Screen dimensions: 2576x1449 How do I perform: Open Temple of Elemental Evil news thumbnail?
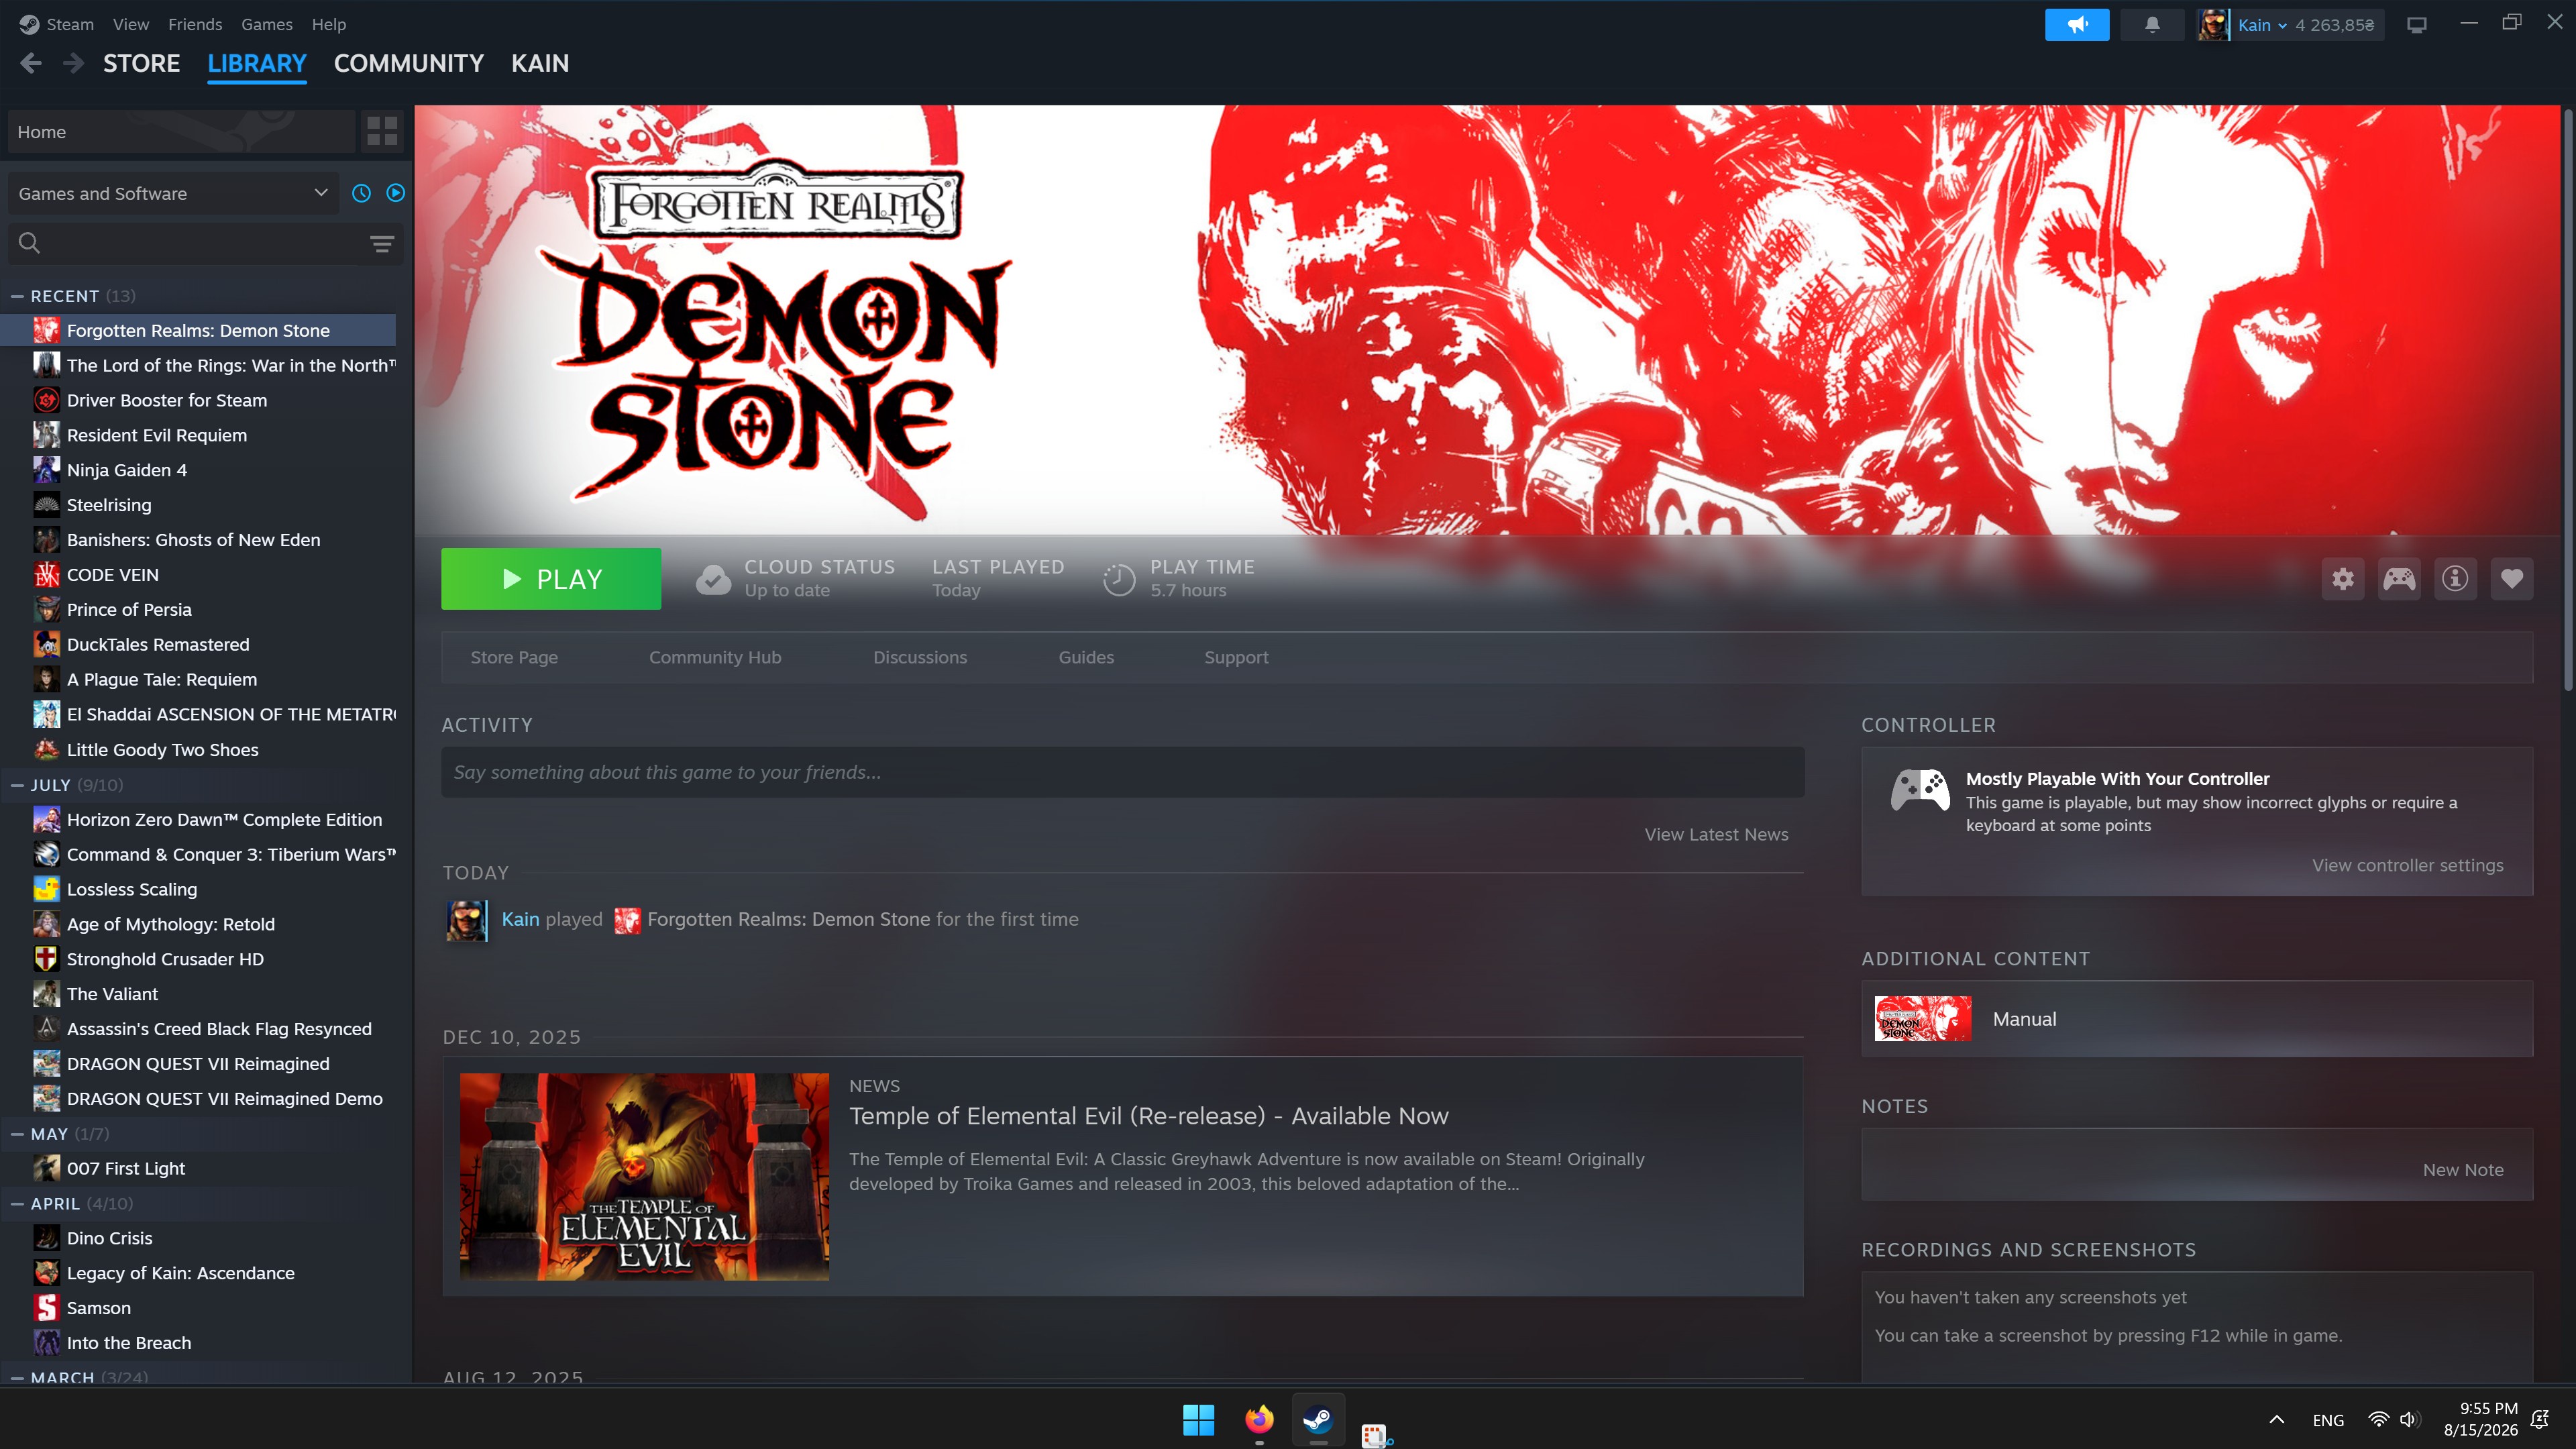click(644, 1177)
